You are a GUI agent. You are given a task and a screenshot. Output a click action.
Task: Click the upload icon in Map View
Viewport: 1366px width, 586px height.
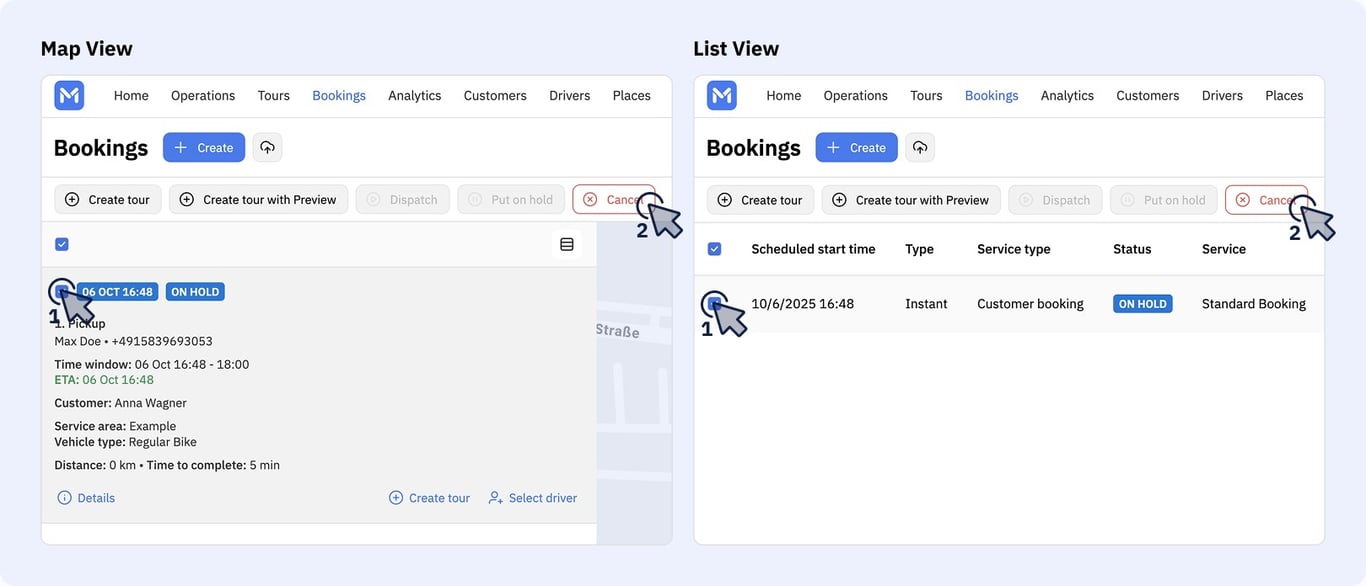[x=267, y=147]
